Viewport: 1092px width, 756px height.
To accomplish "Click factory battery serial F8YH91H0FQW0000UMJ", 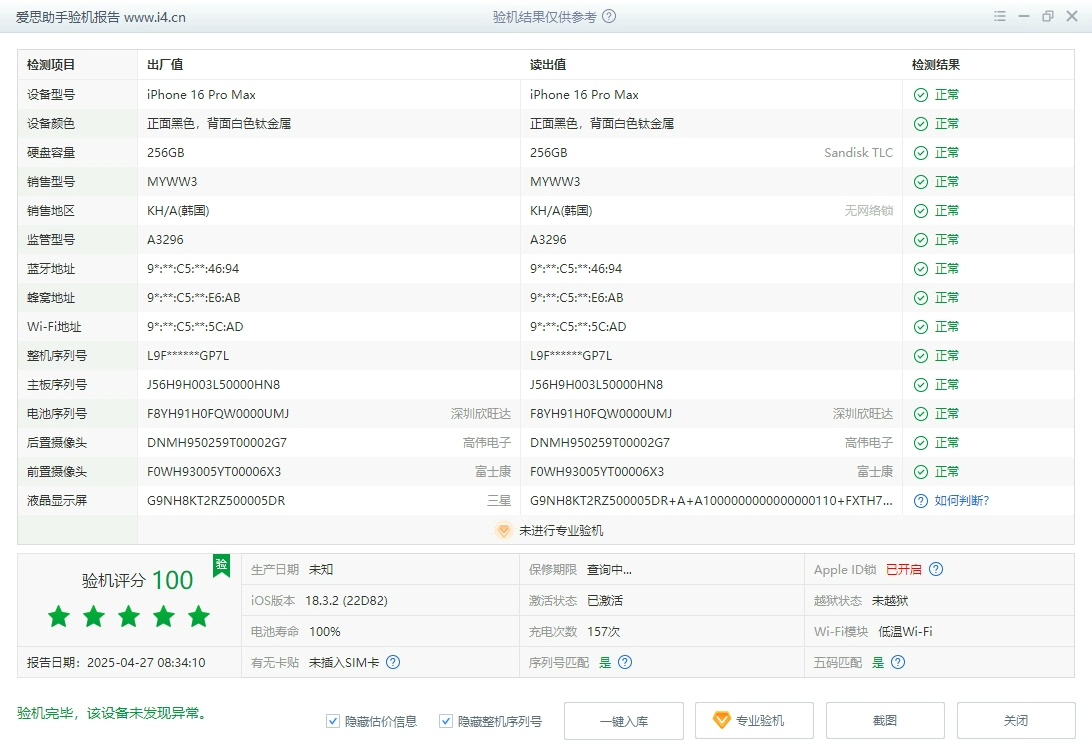I will pyautogui.click(x=218, y=414).
